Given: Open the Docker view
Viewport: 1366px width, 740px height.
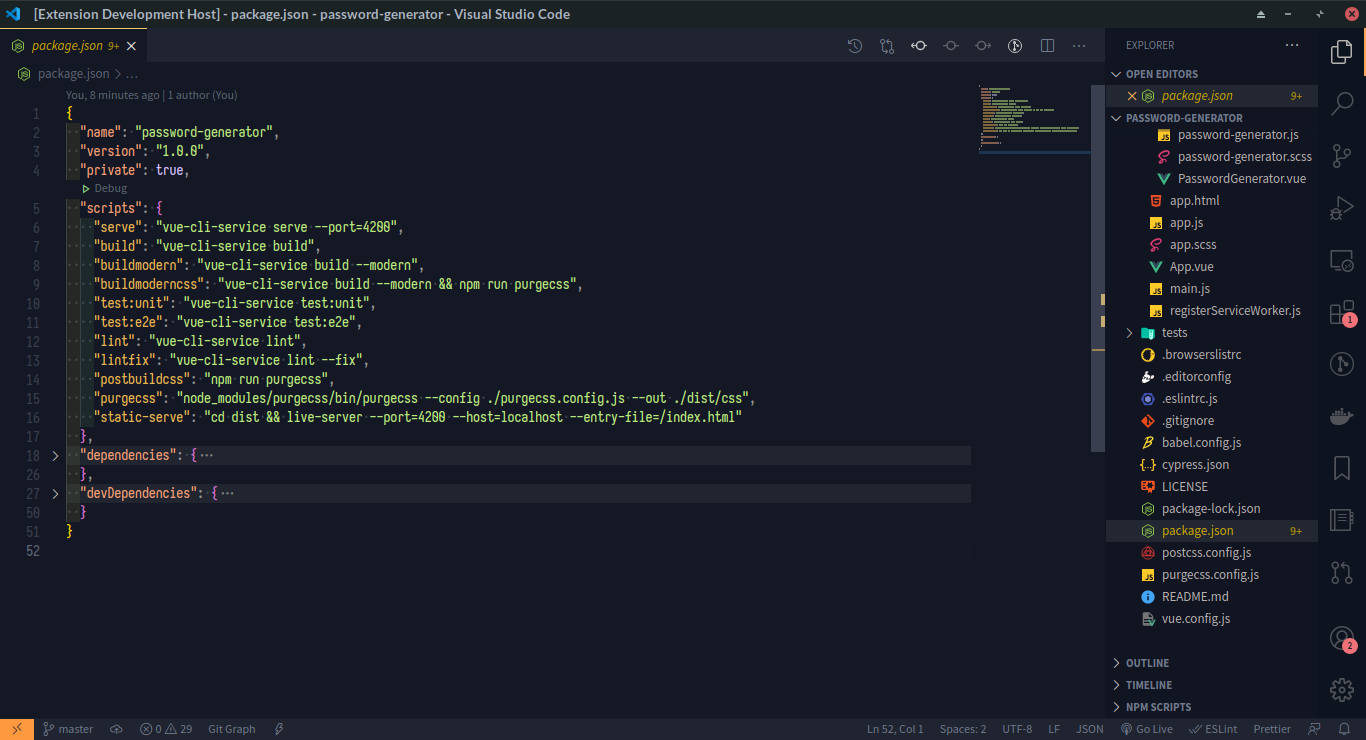Looking at the screenshot, I should [1341, 417].
